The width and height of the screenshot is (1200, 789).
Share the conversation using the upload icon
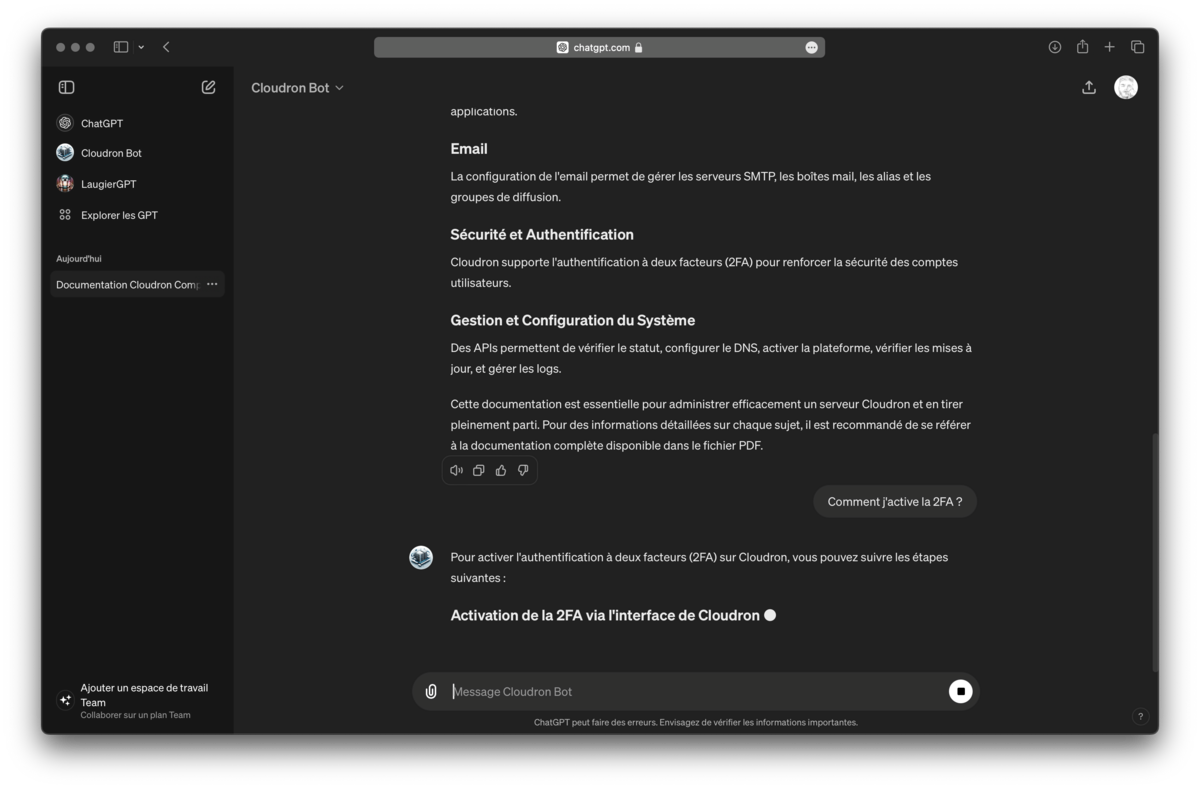click(x=1089, y=88)
